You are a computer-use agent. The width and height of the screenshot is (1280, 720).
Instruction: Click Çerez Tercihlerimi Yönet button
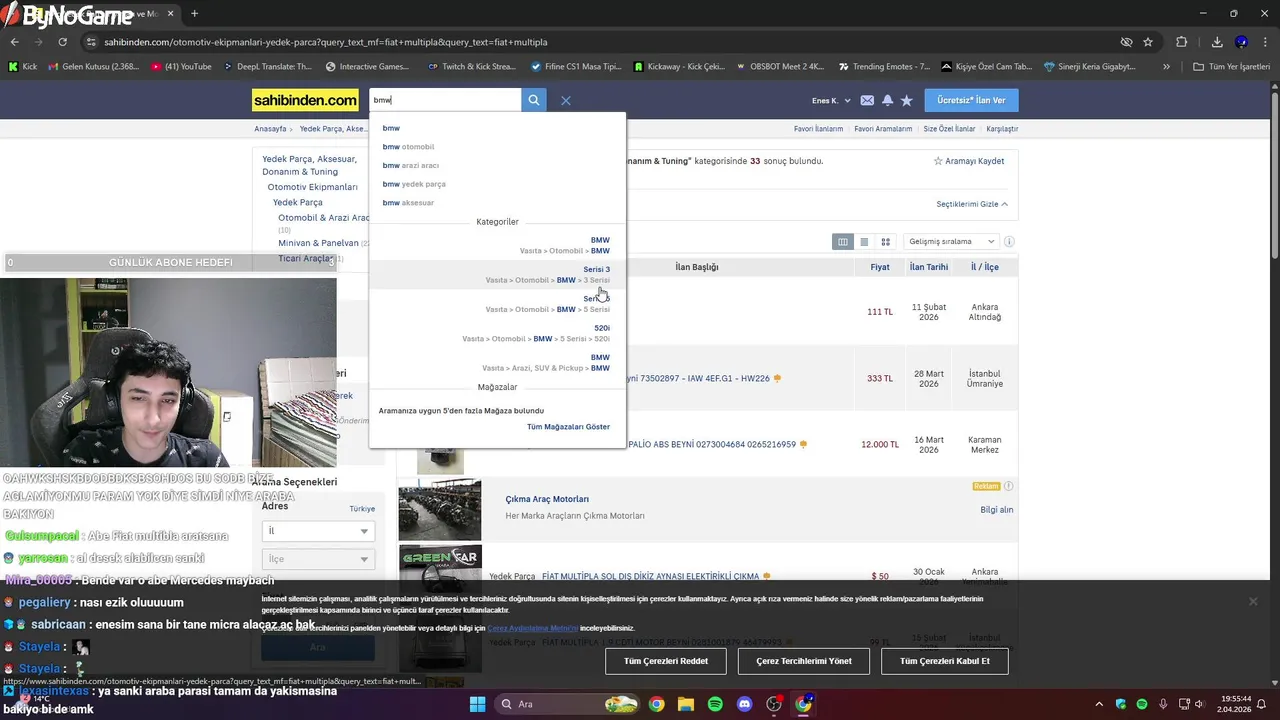pos(804,661)
